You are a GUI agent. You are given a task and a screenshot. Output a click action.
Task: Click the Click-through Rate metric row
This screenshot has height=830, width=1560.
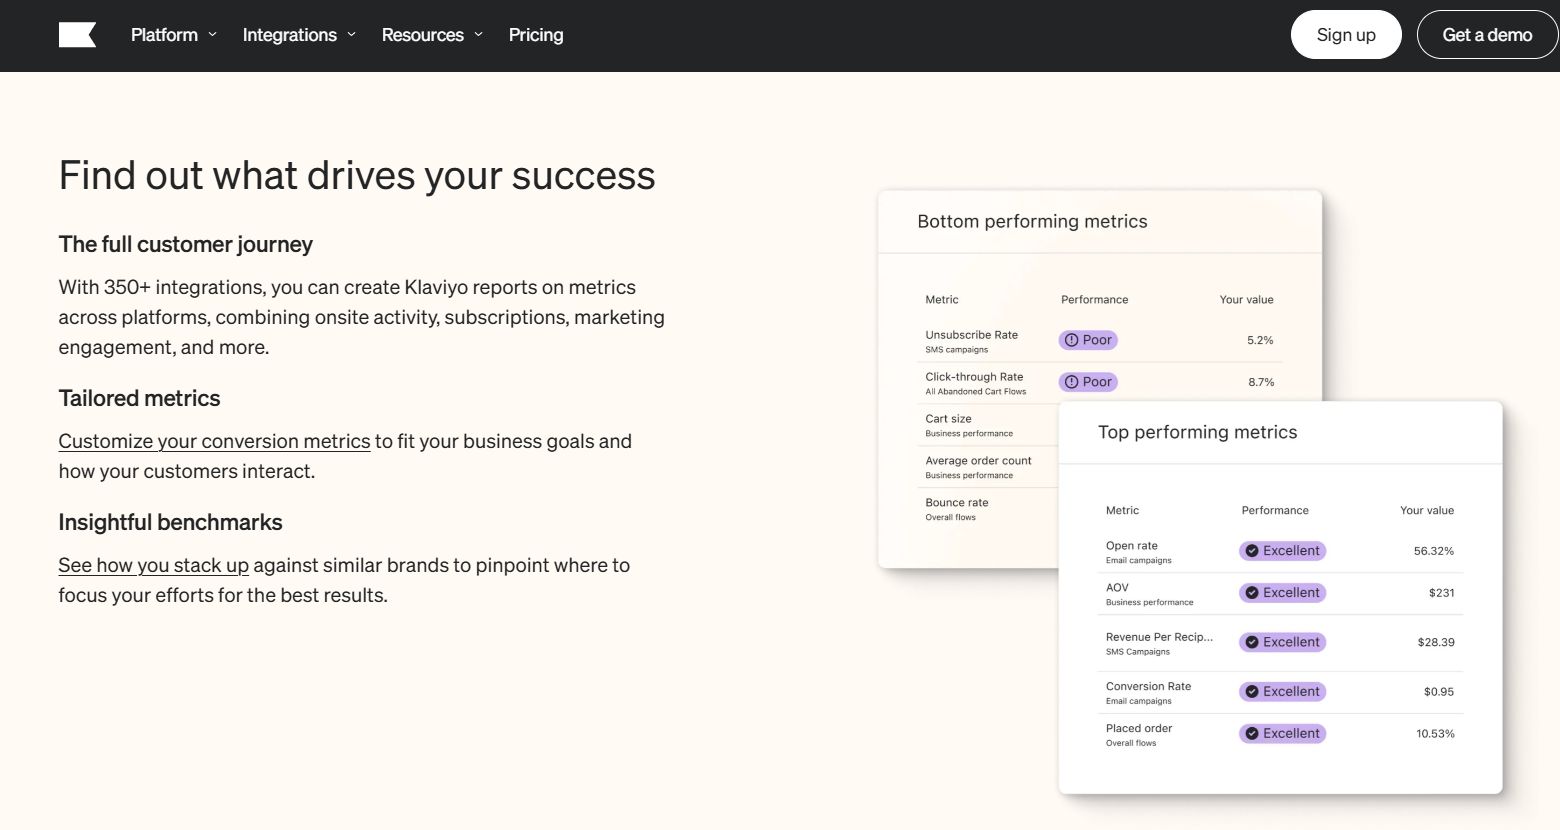[x=1100, y=383]
